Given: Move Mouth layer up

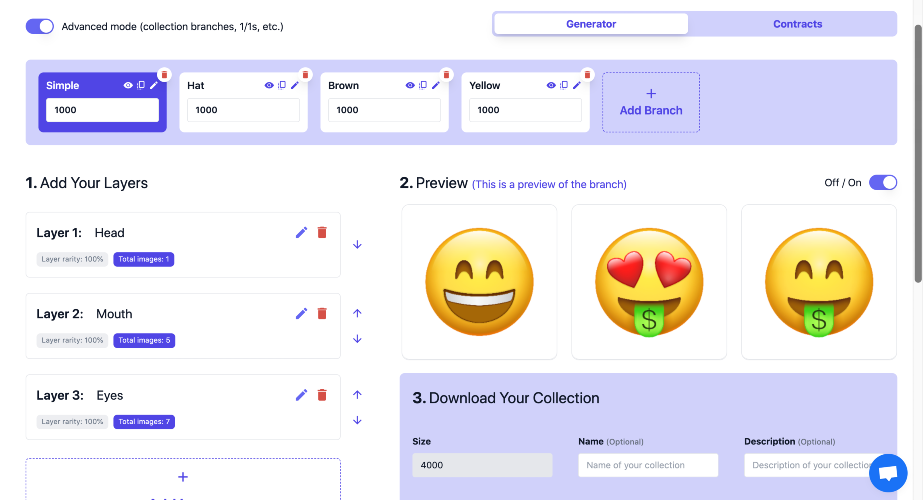Looking at the screenshot, I should point(357,313).
